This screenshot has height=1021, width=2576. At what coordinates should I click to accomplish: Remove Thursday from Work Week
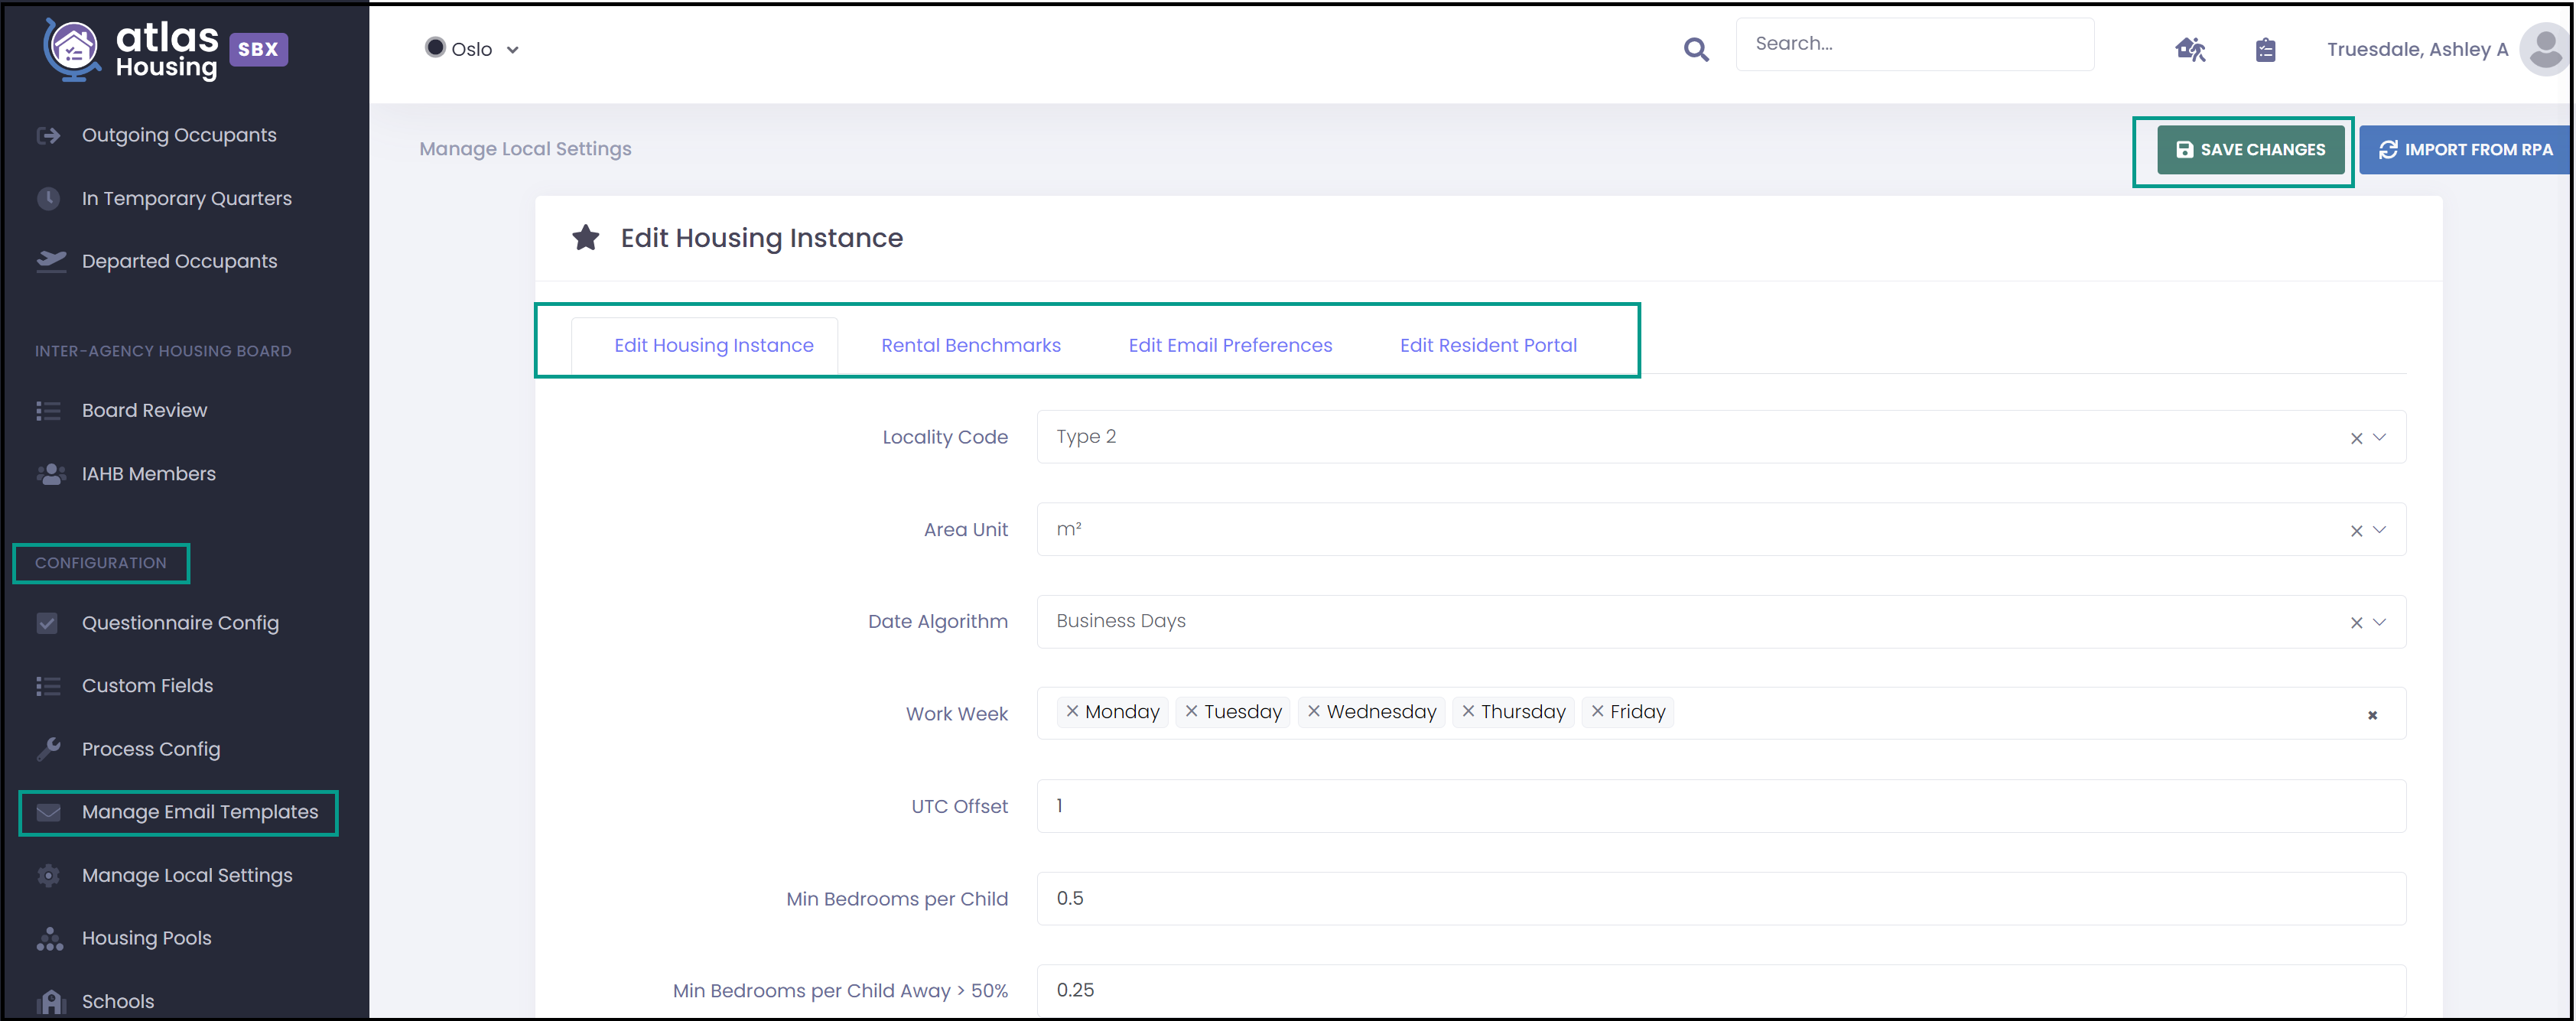coord(1468,711)
